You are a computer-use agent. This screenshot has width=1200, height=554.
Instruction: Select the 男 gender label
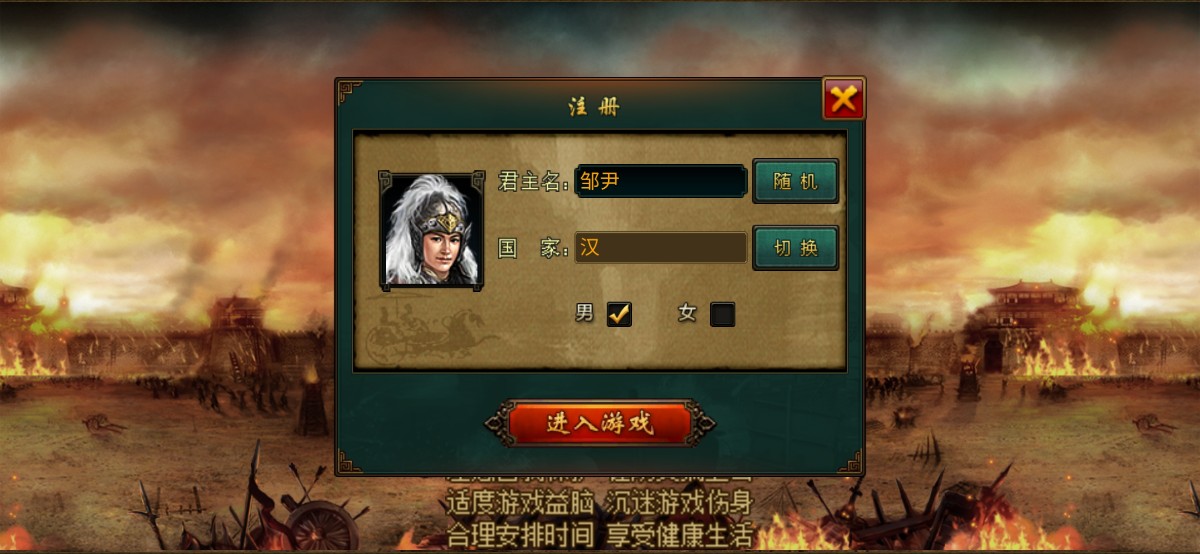coord(584,313)
